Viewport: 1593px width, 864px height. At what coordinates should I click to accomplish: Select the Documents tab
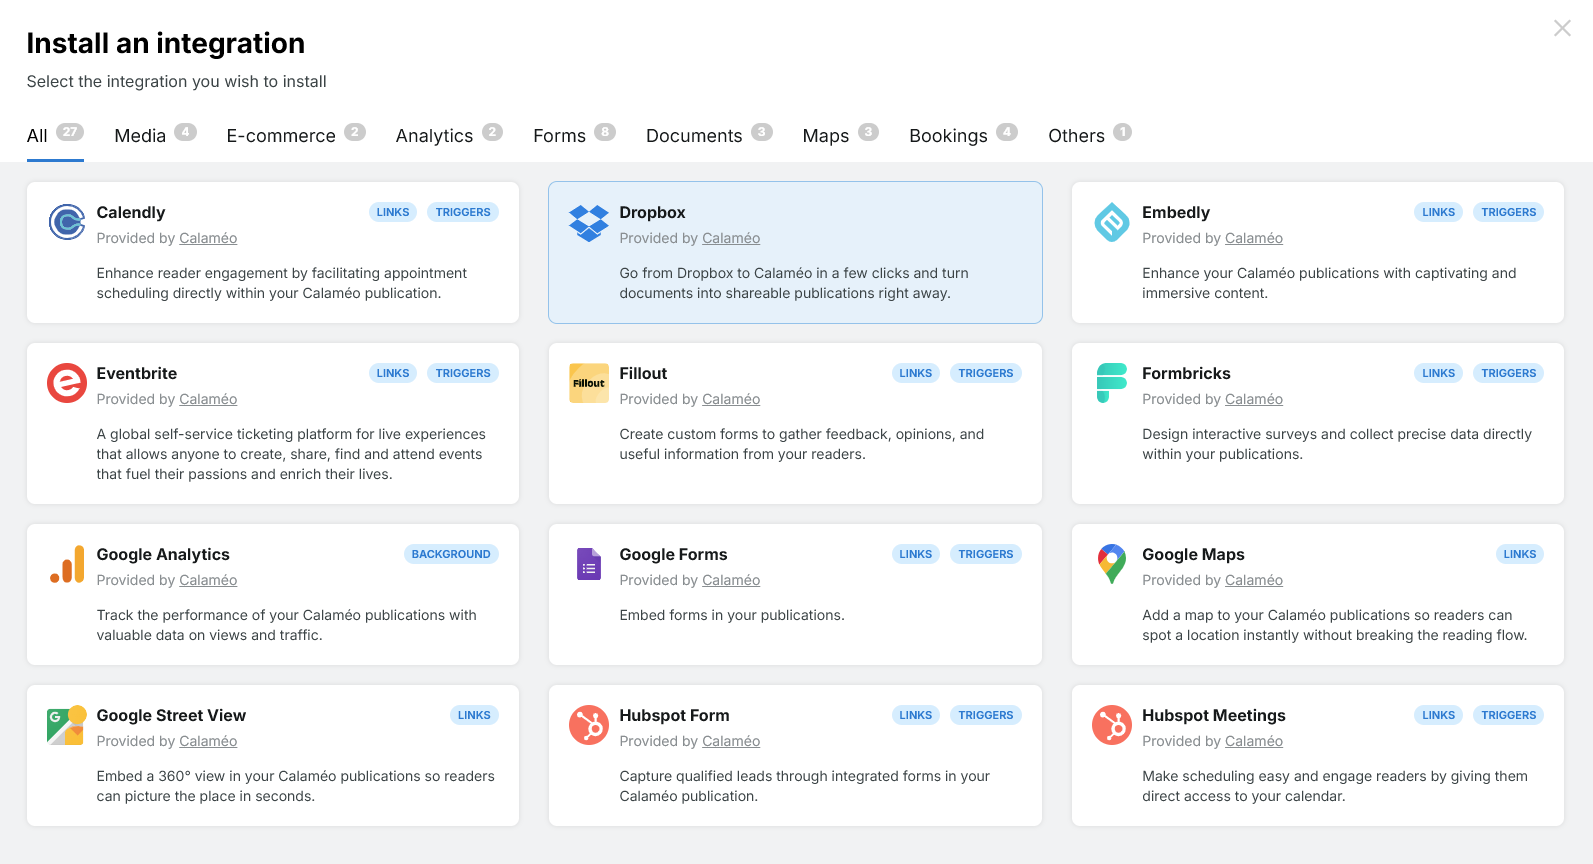pyautogui.click(x=709, y=135)
